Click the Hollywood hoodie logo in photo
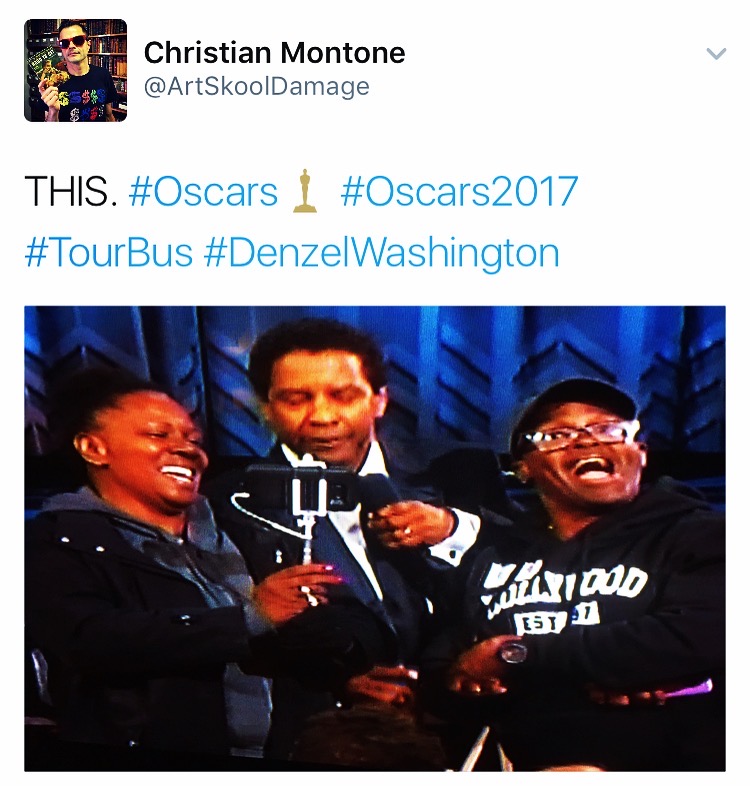750x786 pixels. (563, 596)
